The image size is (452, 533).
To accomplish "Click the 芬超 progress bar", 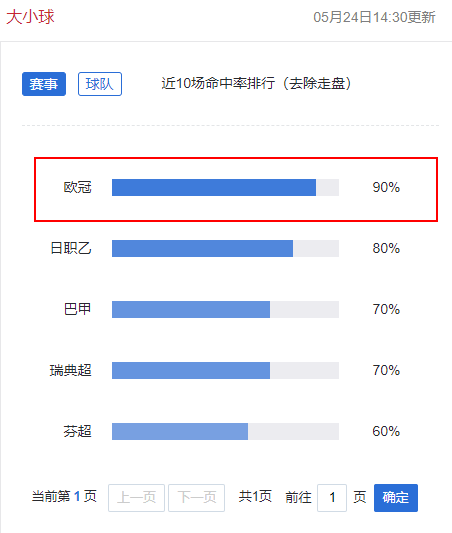I will tap(225, 431).
